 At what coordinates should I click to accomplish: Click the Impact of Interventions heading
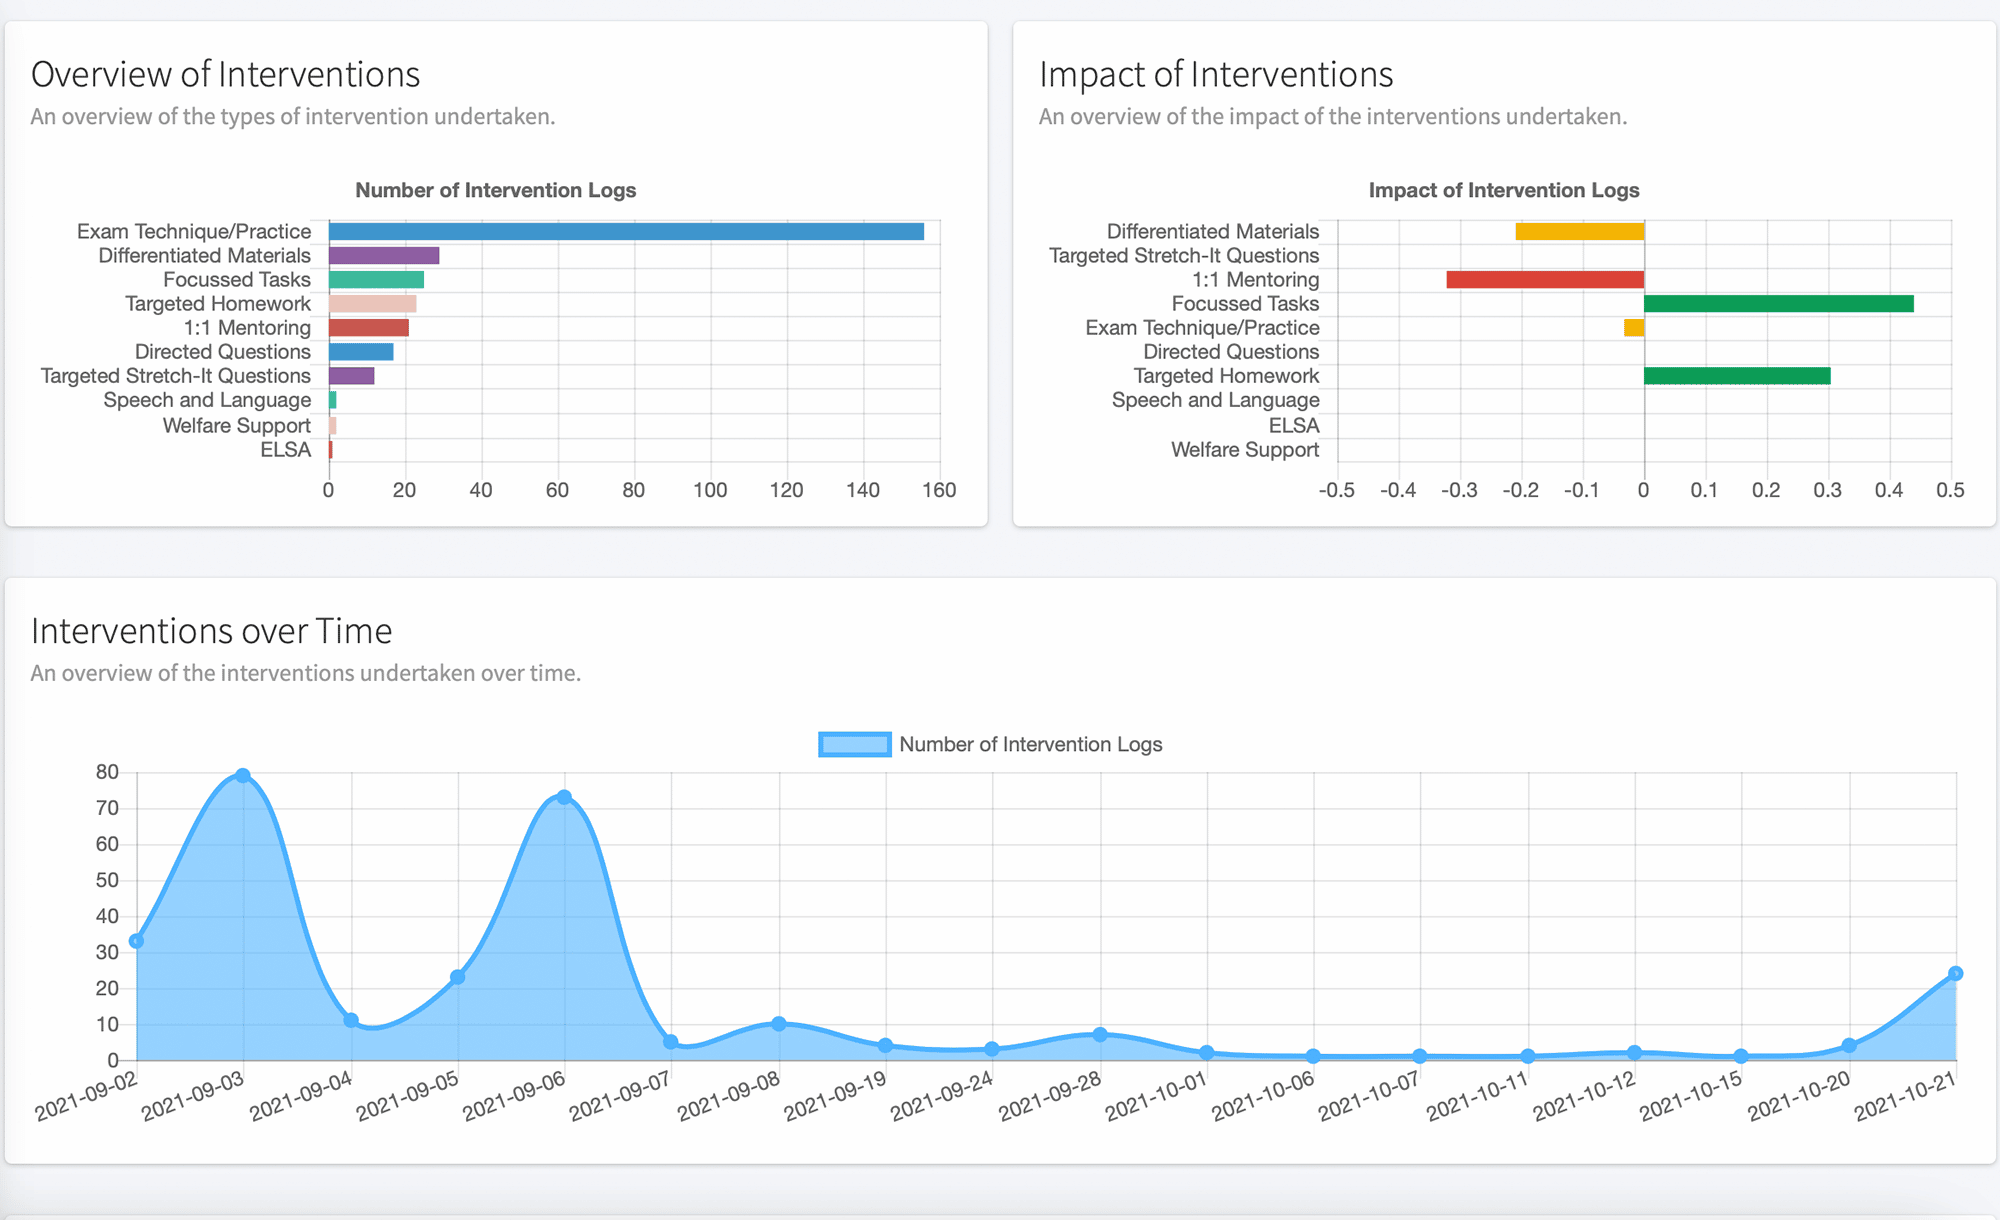pyautogui.click(x=1216, y=75)
